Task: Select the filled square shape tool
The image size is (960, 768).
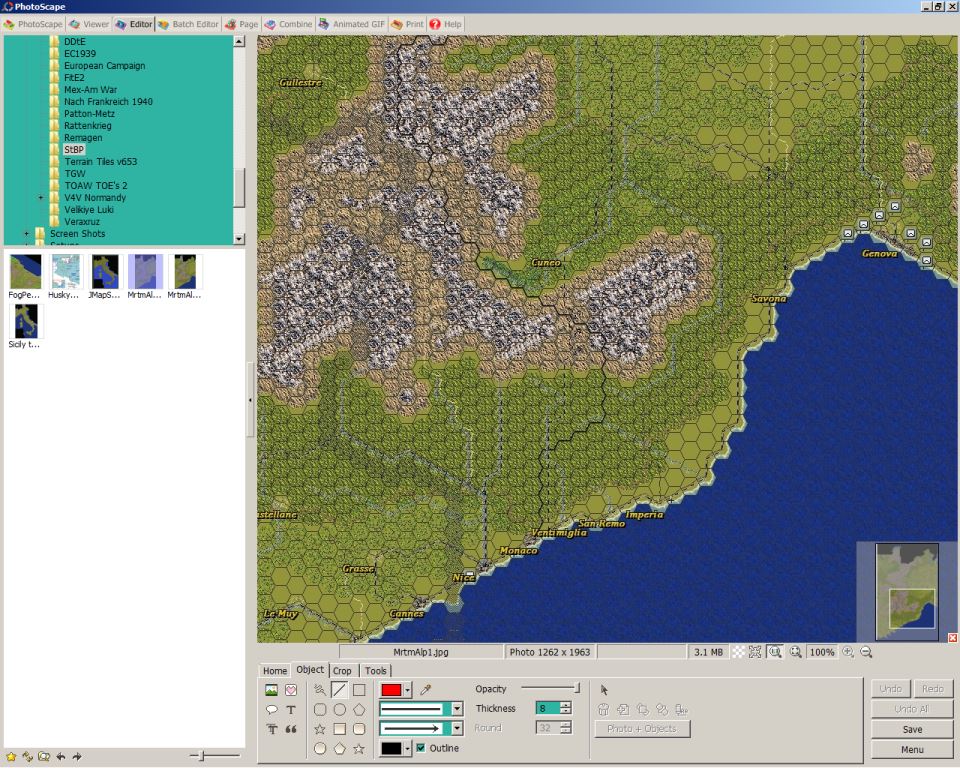Action: tap(339, 729)
